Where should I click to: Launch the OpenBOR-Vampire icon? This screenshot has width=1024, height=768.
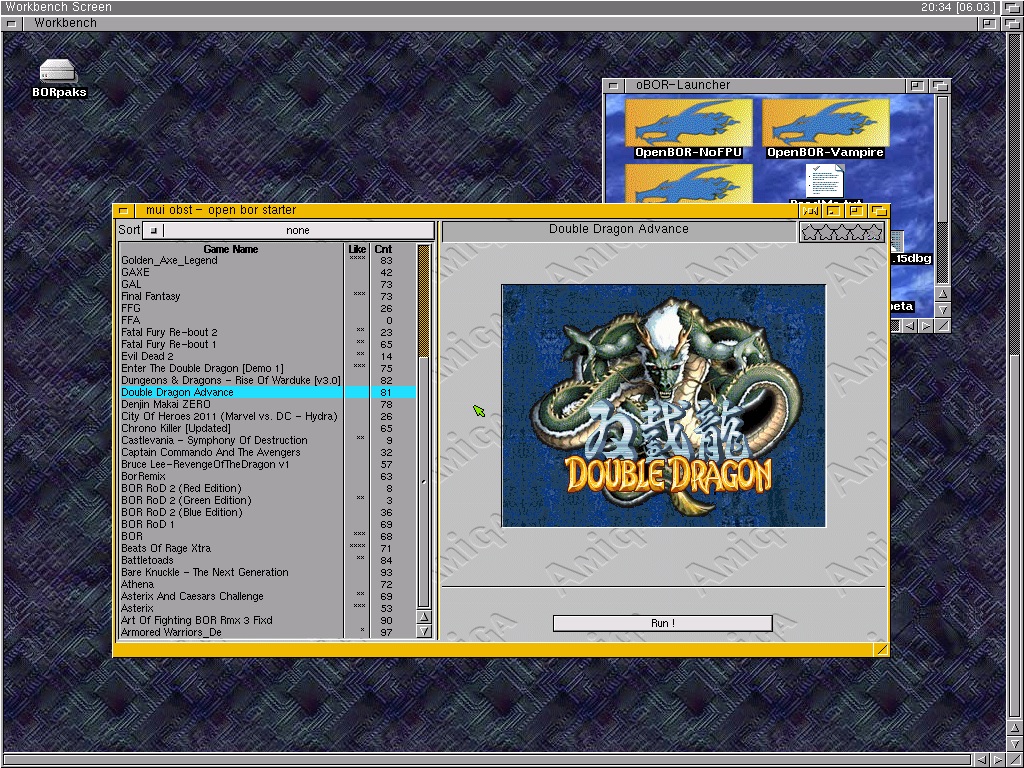point(825,127)
